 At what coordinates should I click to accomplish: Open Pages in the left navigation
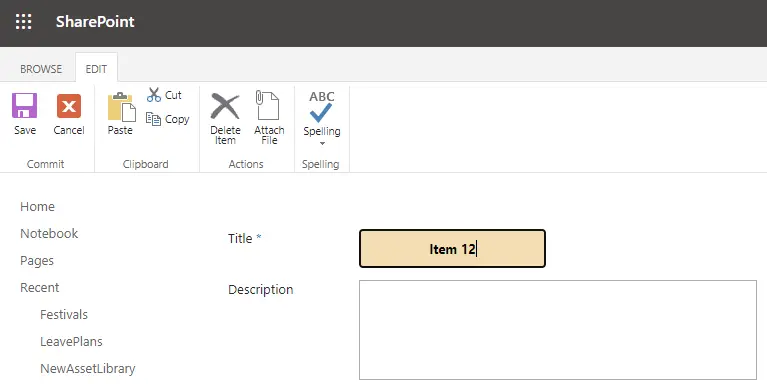click(37, 261)
